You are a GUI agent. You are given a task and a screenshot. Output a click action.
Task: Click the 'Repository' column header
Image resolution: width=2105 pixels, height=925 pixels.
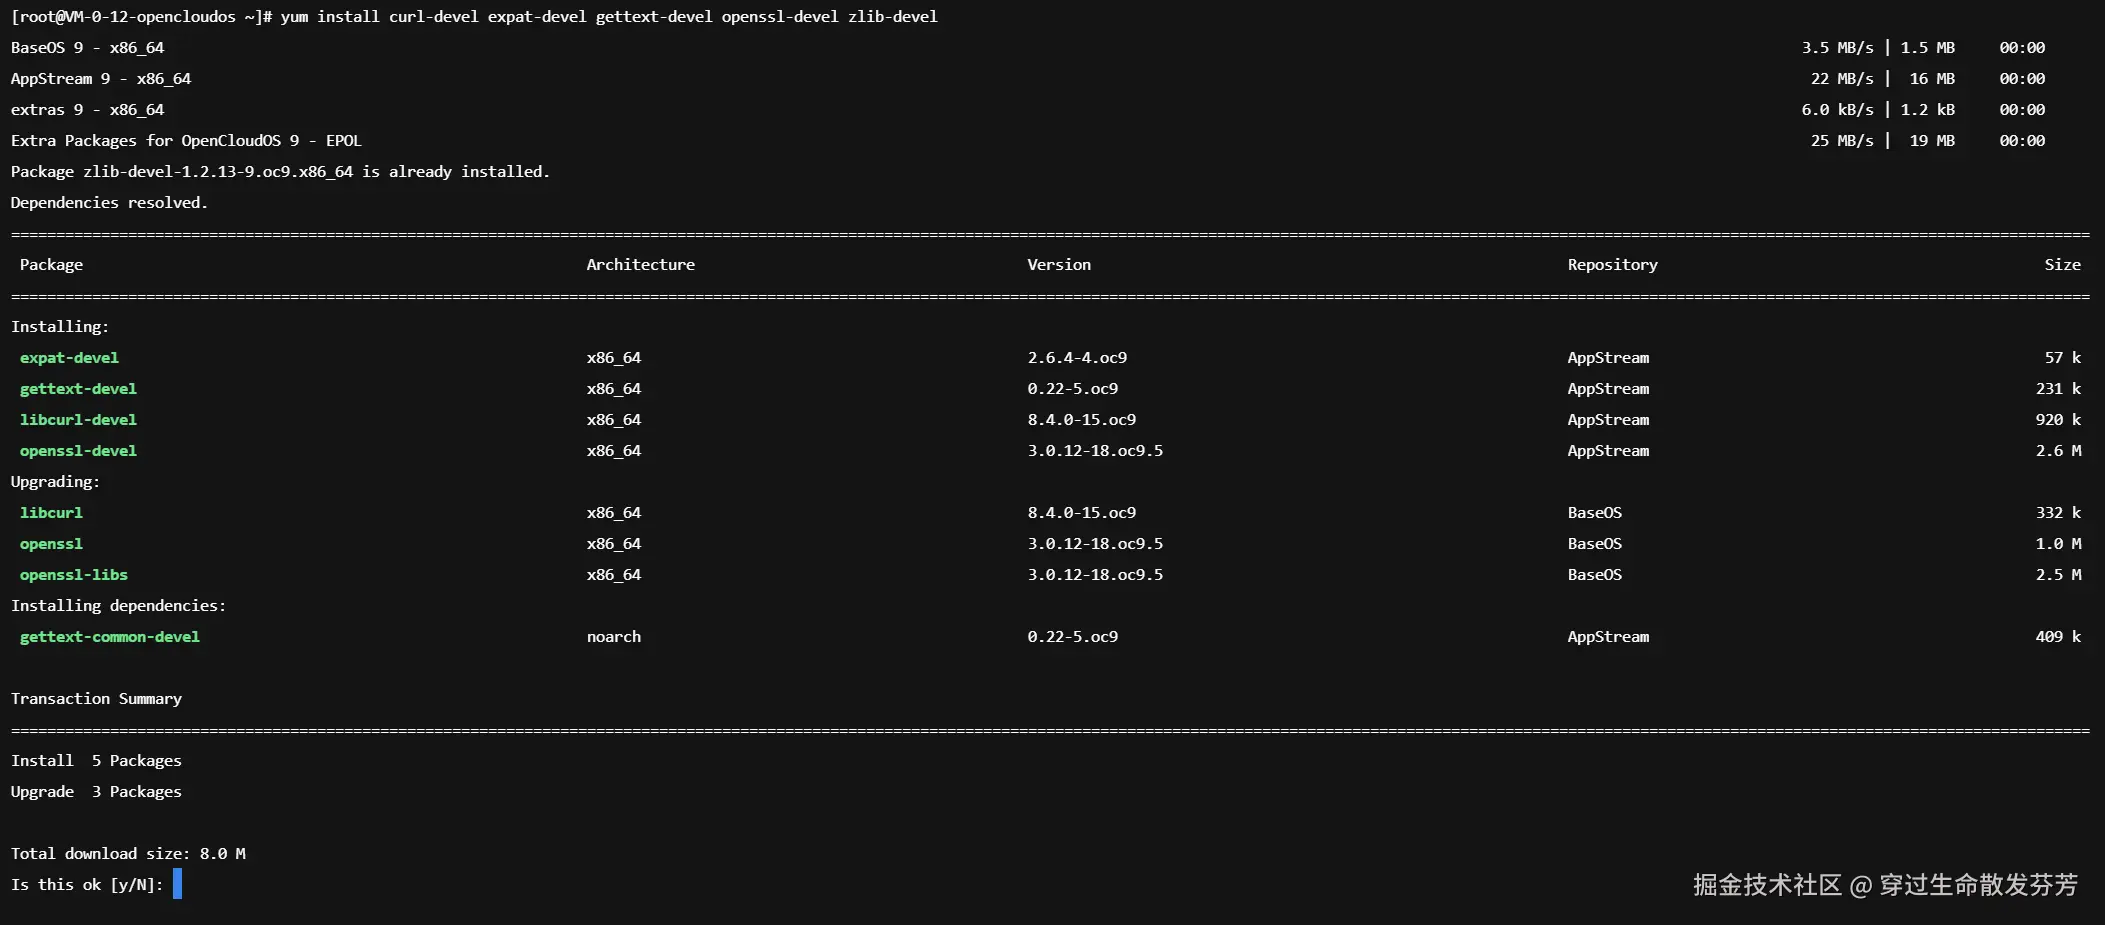click(1612, 265)
